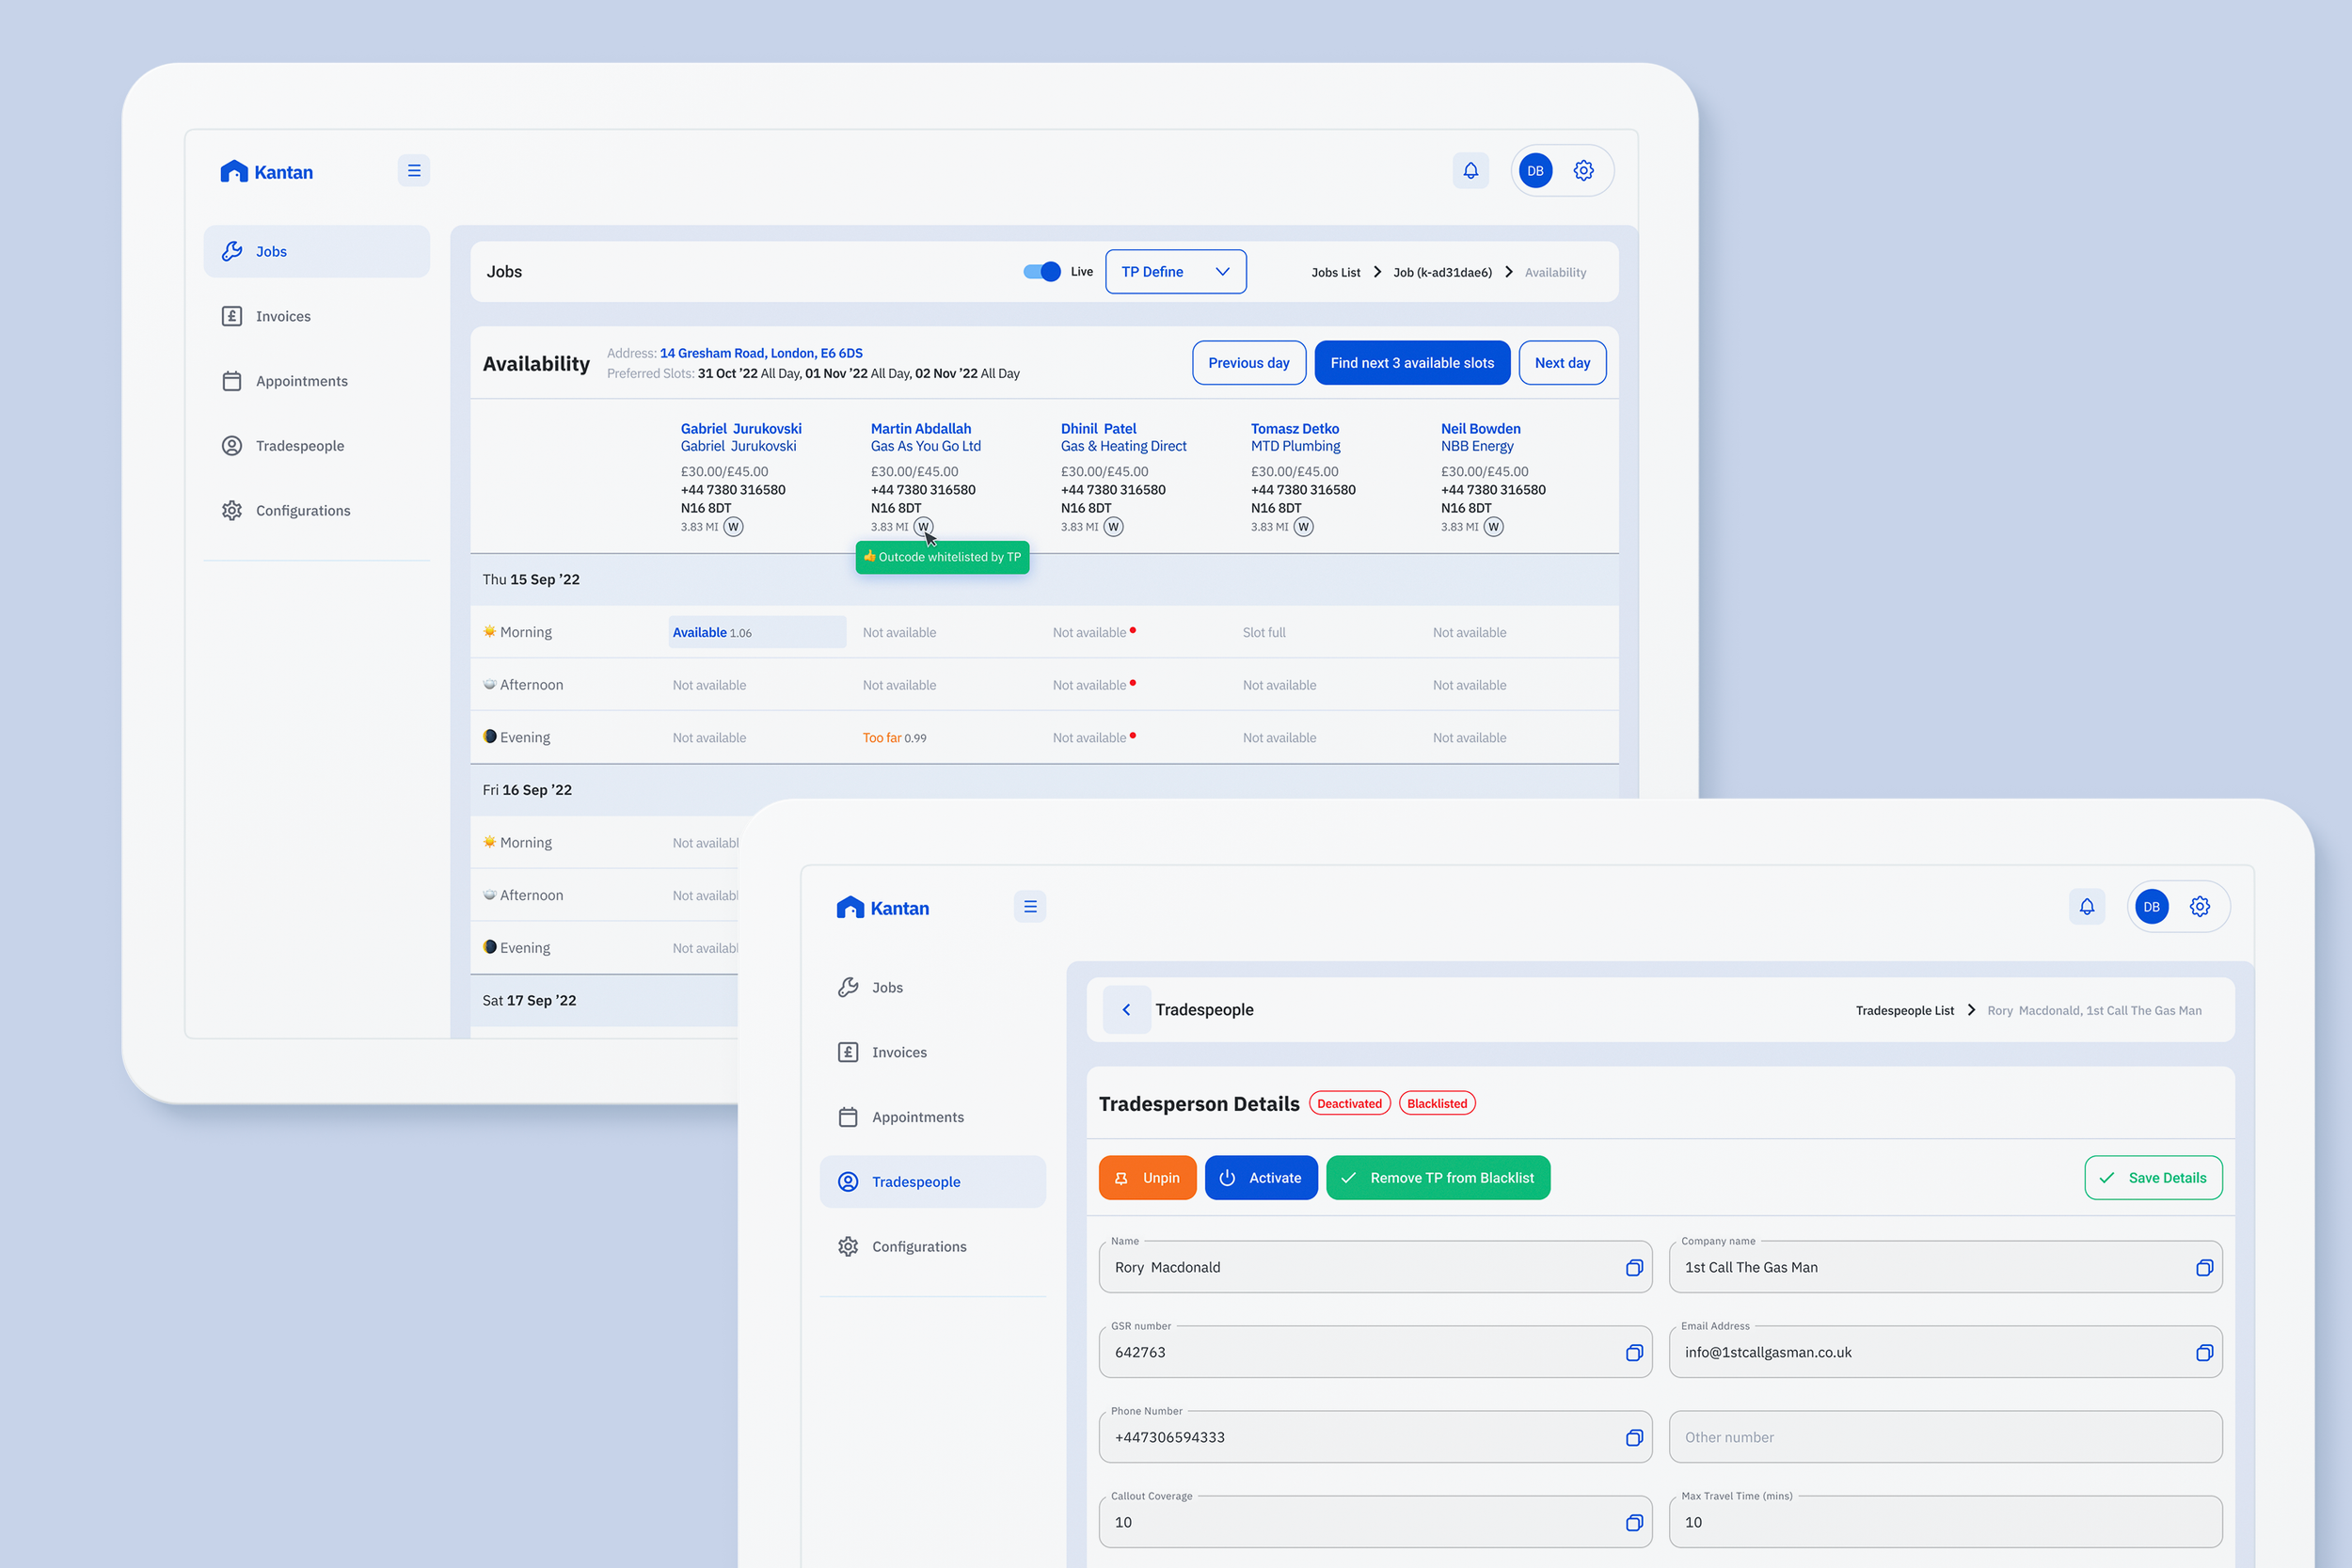The image size is (2352, 1568).
Task: Select Appointments in the back window sidebar
Action: 317,381
